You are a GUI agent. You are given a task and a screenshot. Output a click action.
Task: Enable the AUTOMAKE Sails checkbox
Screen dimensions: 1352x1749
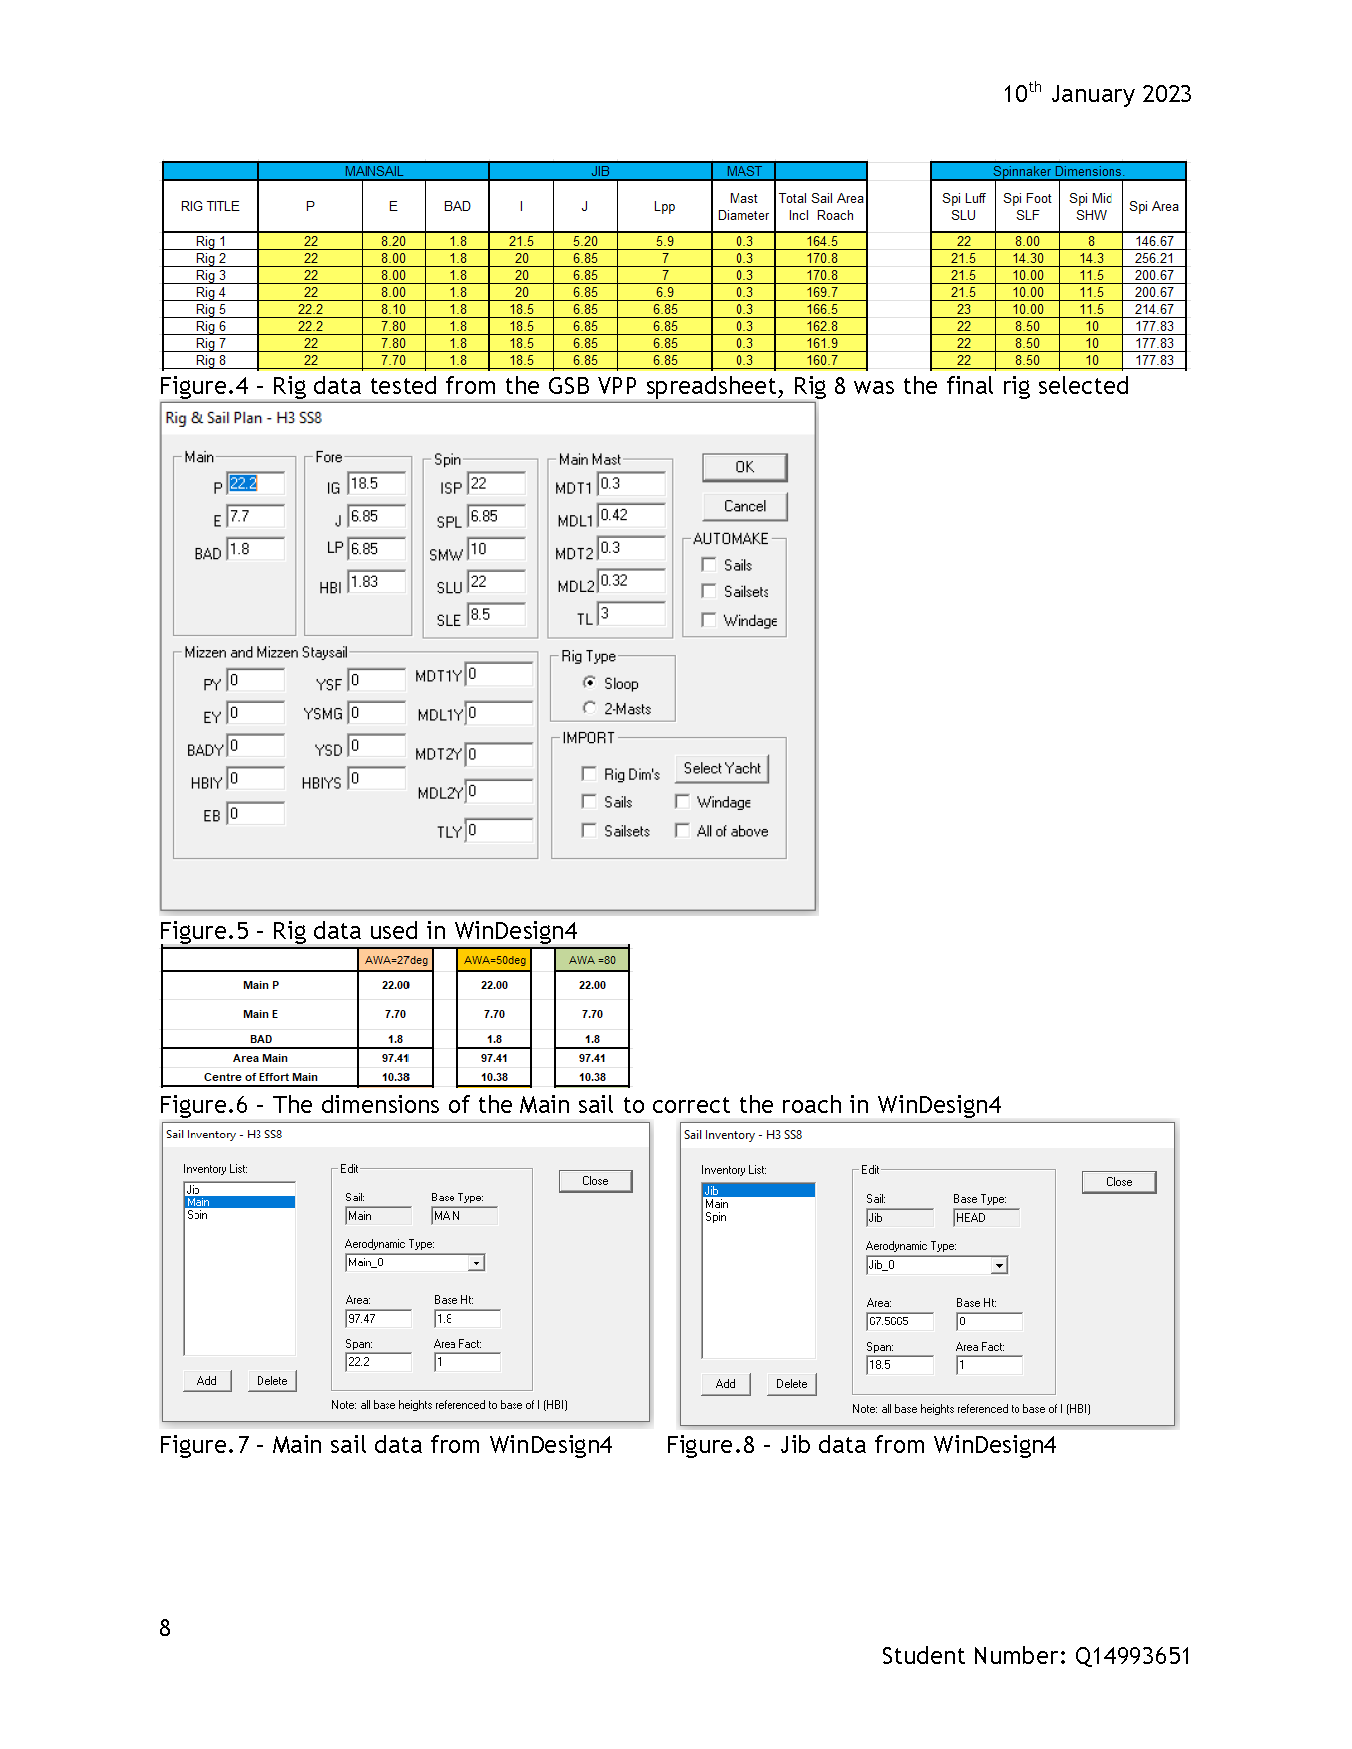click(709, 565)
